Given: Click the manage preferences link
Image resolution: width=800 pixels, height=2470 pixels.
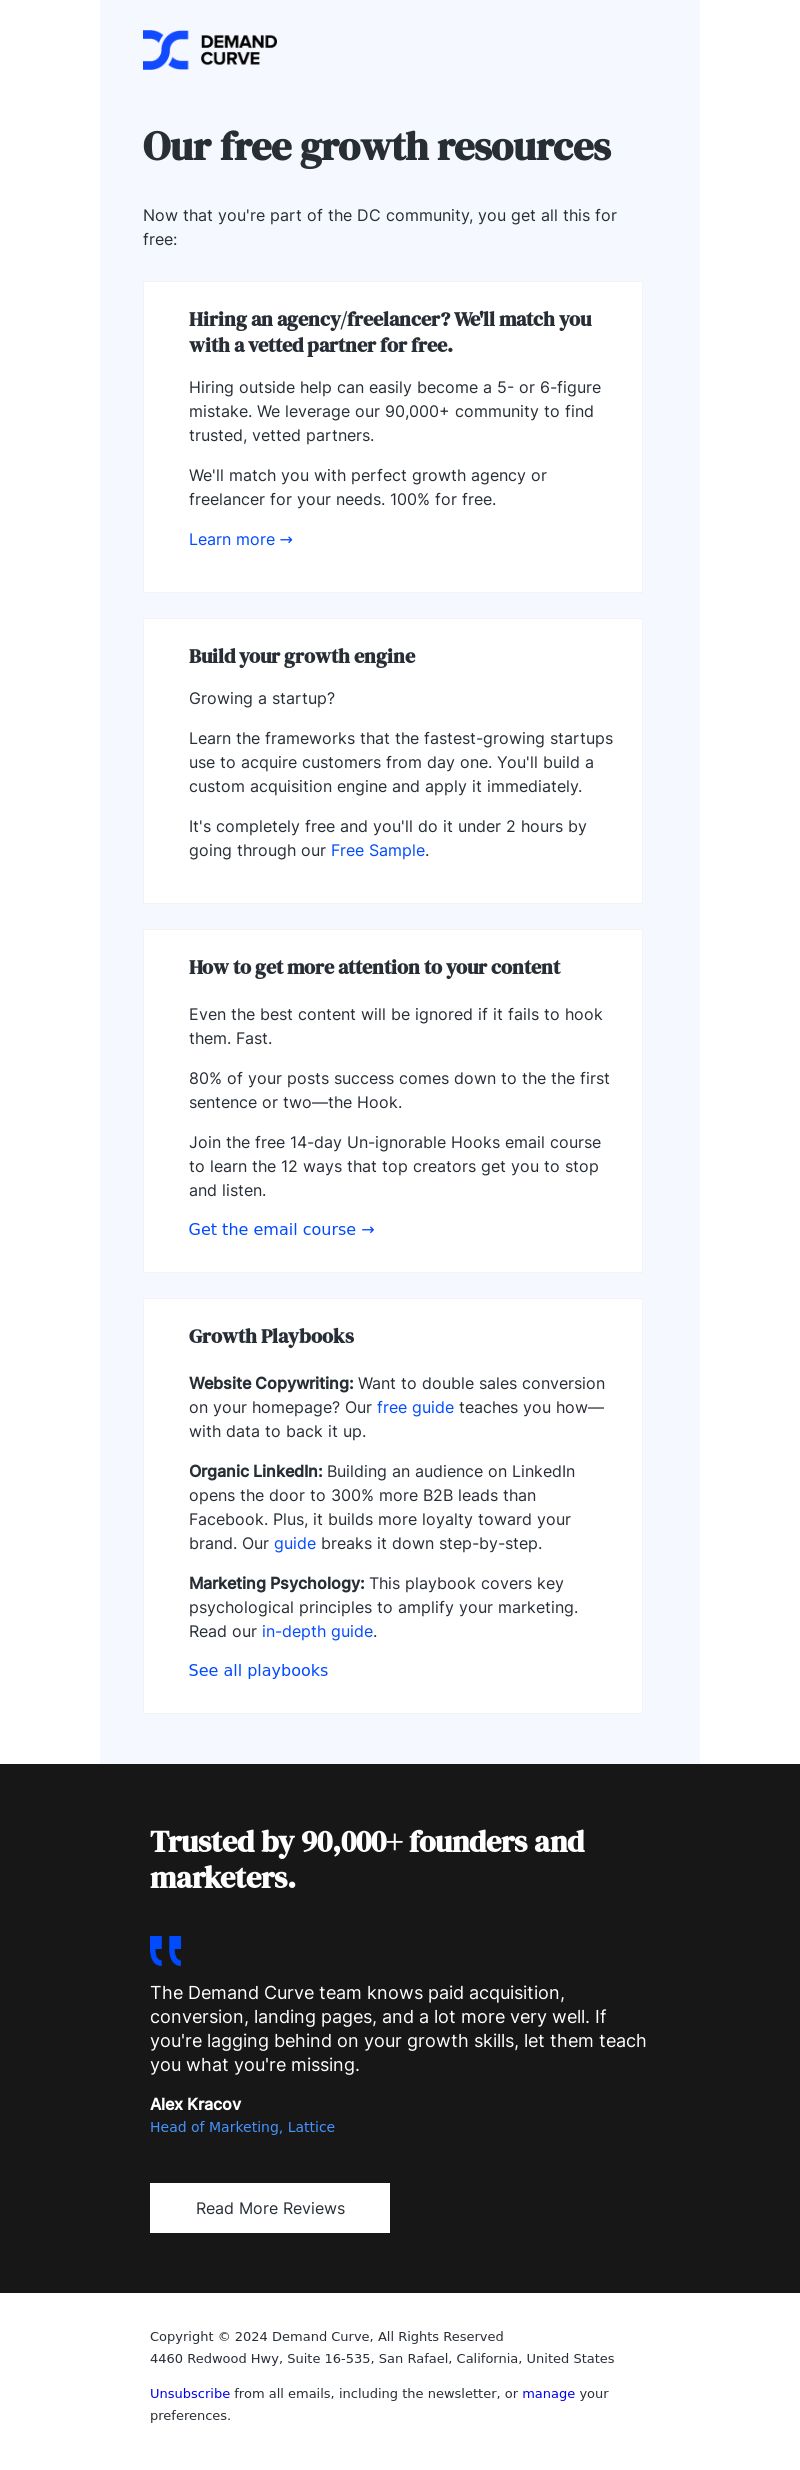Looking at the screenshot, I should 548,2393.
